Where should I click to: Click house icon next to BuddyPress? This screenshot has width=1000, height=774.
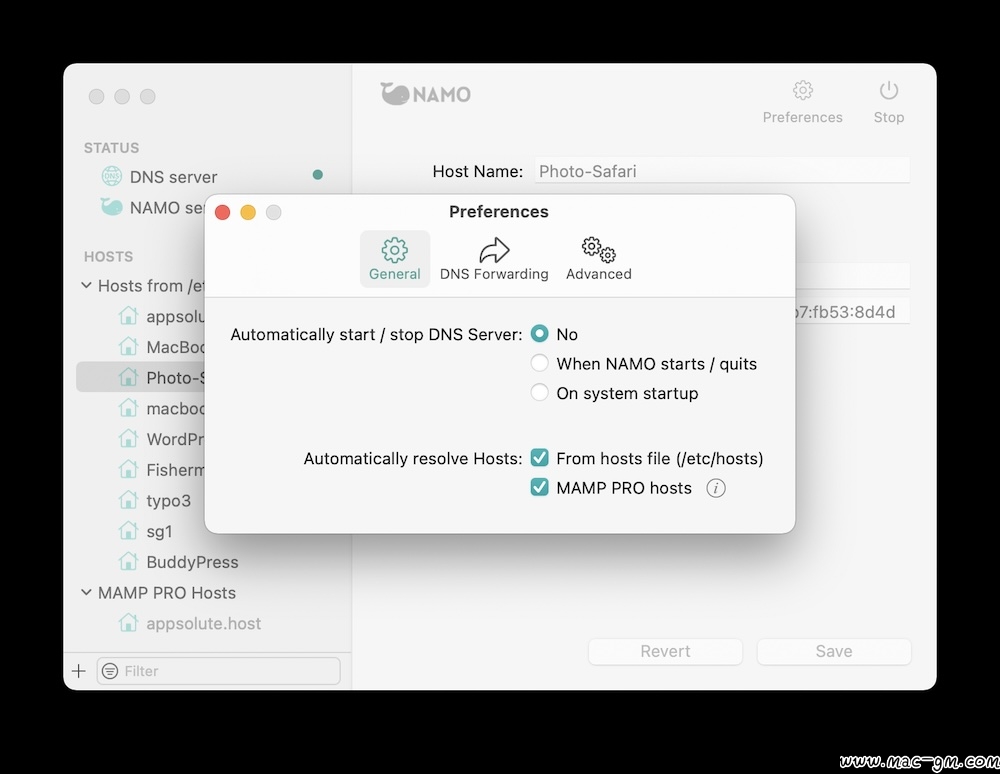(128, 561)
